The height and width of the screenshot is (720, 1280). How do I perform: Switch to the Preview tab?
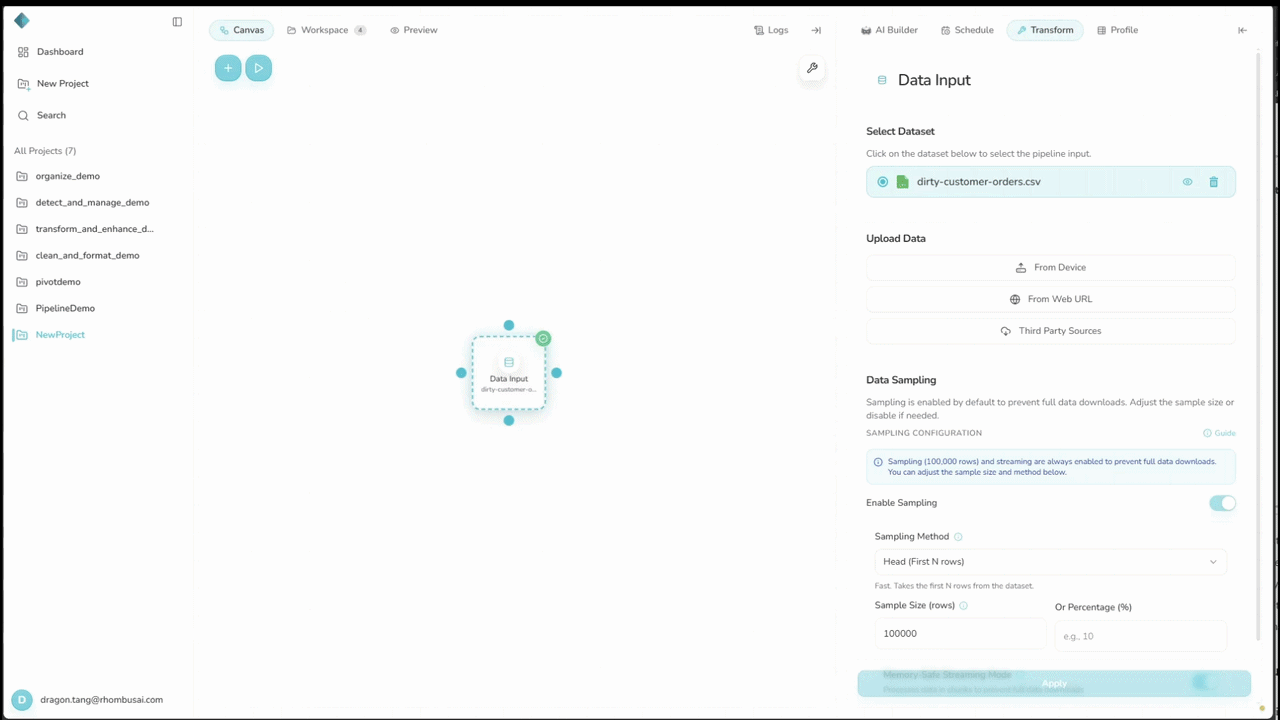414,30
